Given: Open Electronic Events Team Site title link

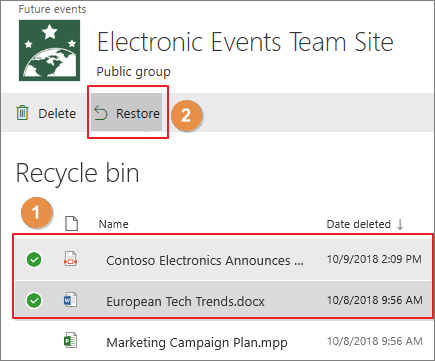Looking at the screenshot, I should click(x=245, y=42).
